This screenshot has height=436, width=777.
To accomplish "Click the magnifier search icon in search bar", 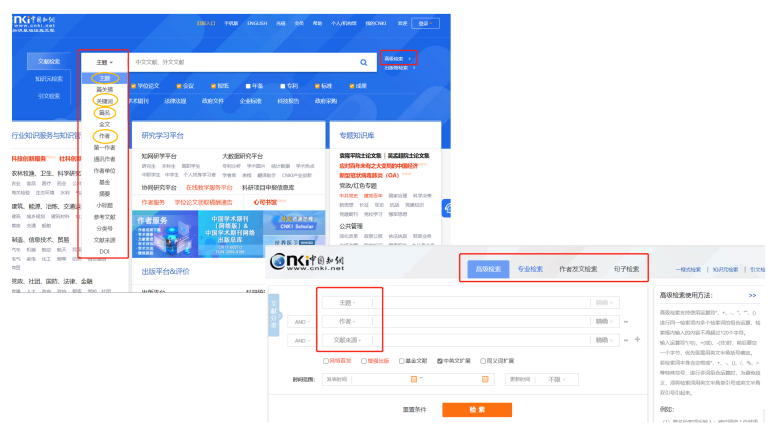I will pos(363,62).
